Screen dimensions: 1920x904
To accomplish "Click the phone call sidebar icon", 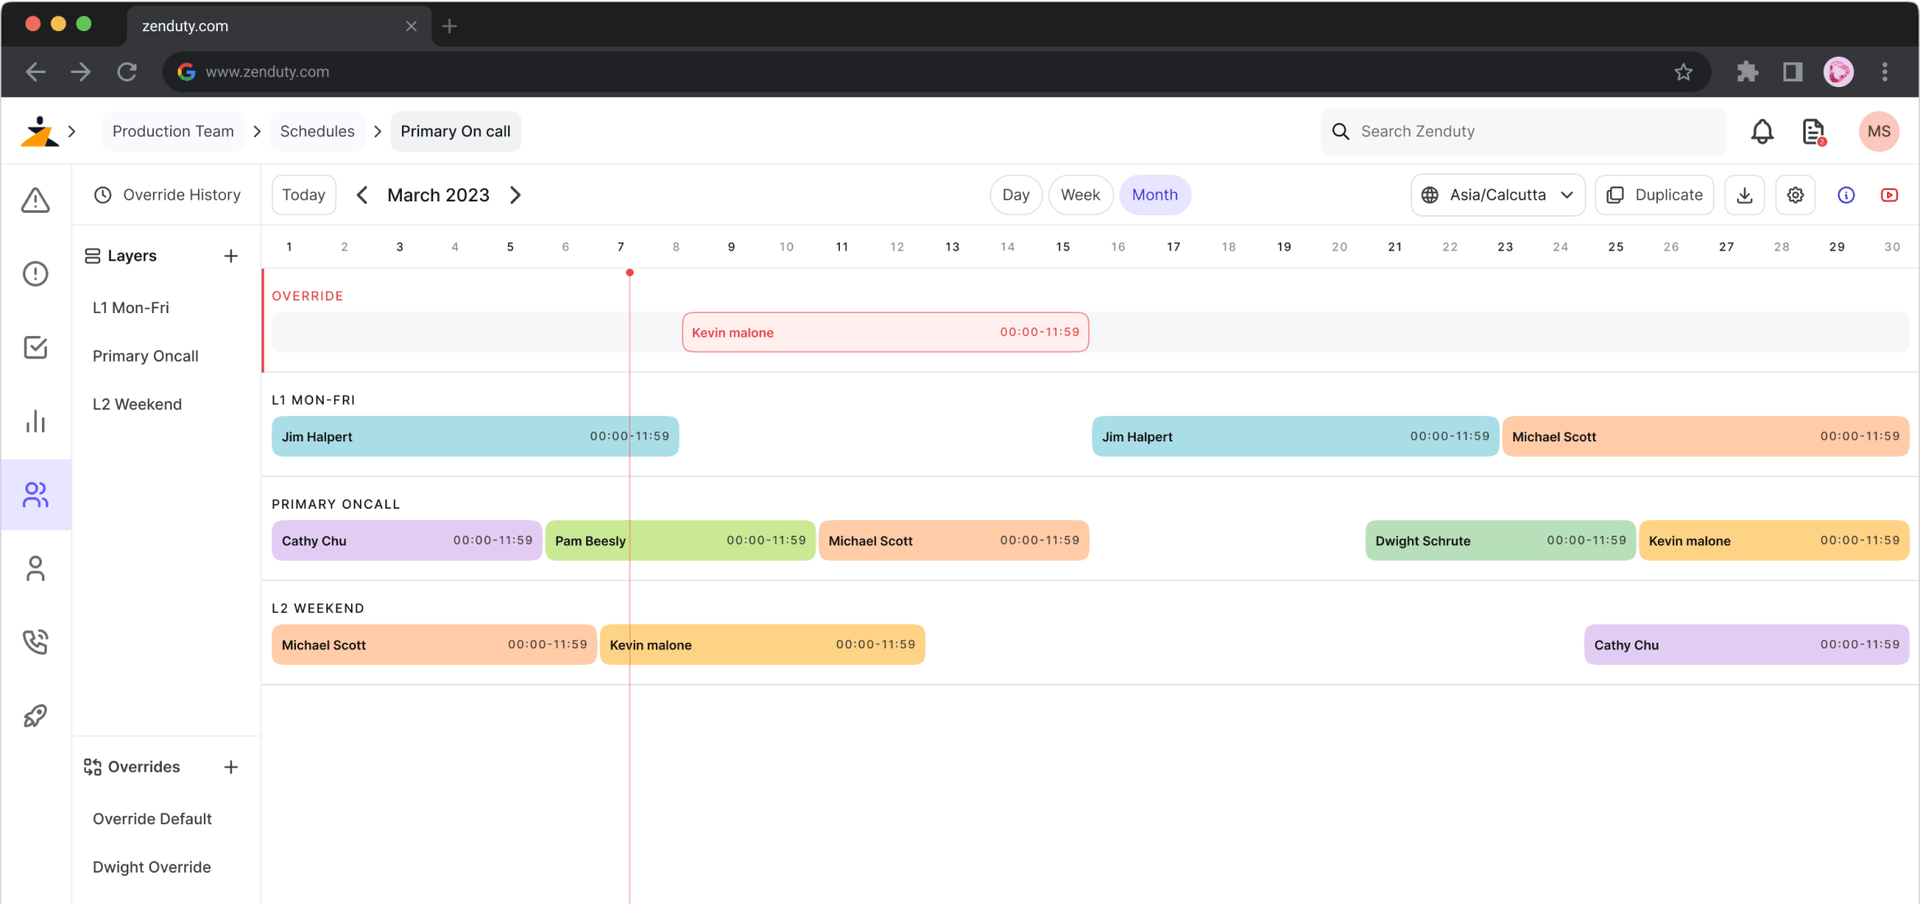I will (36, 642).
